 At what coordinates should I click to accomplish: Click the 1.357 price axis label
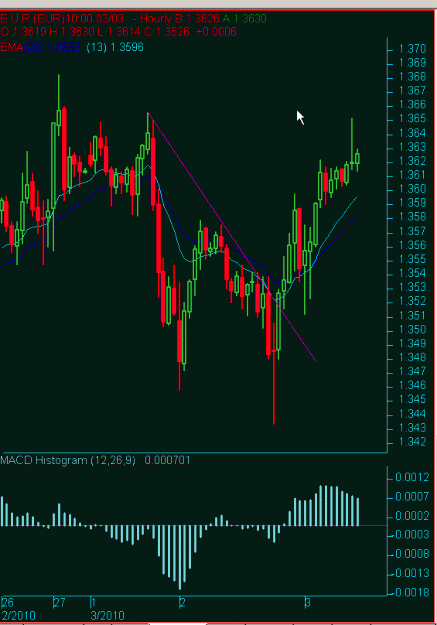413,231
